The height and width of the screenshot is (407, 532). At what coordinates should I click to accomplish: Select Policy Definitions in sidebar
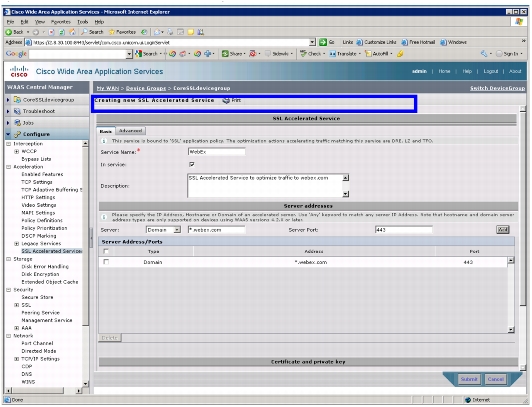[42, 220]
